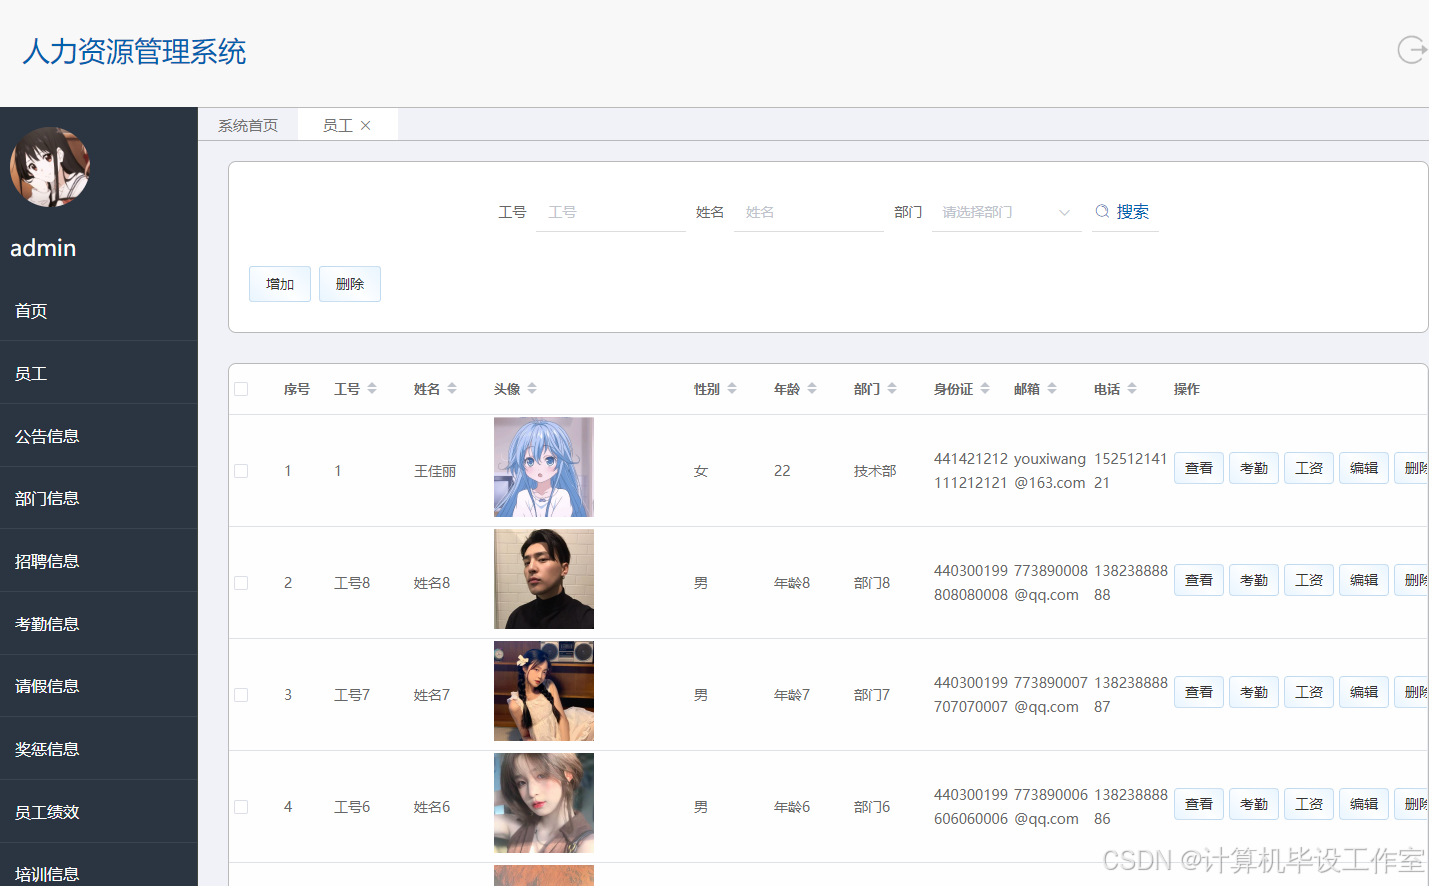
Task: Open 员工绩效 in the sidebar
Action: [x=99, y=812]
